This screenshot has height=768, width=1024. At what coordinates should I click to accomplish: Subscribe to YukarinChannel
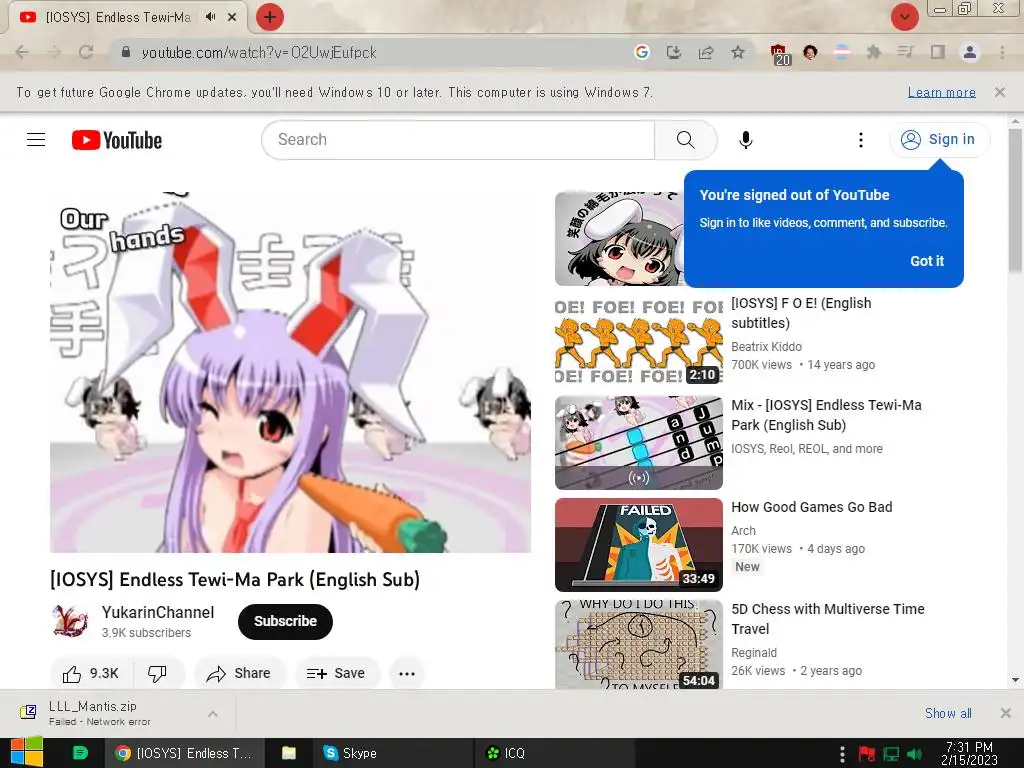point(285,622)
